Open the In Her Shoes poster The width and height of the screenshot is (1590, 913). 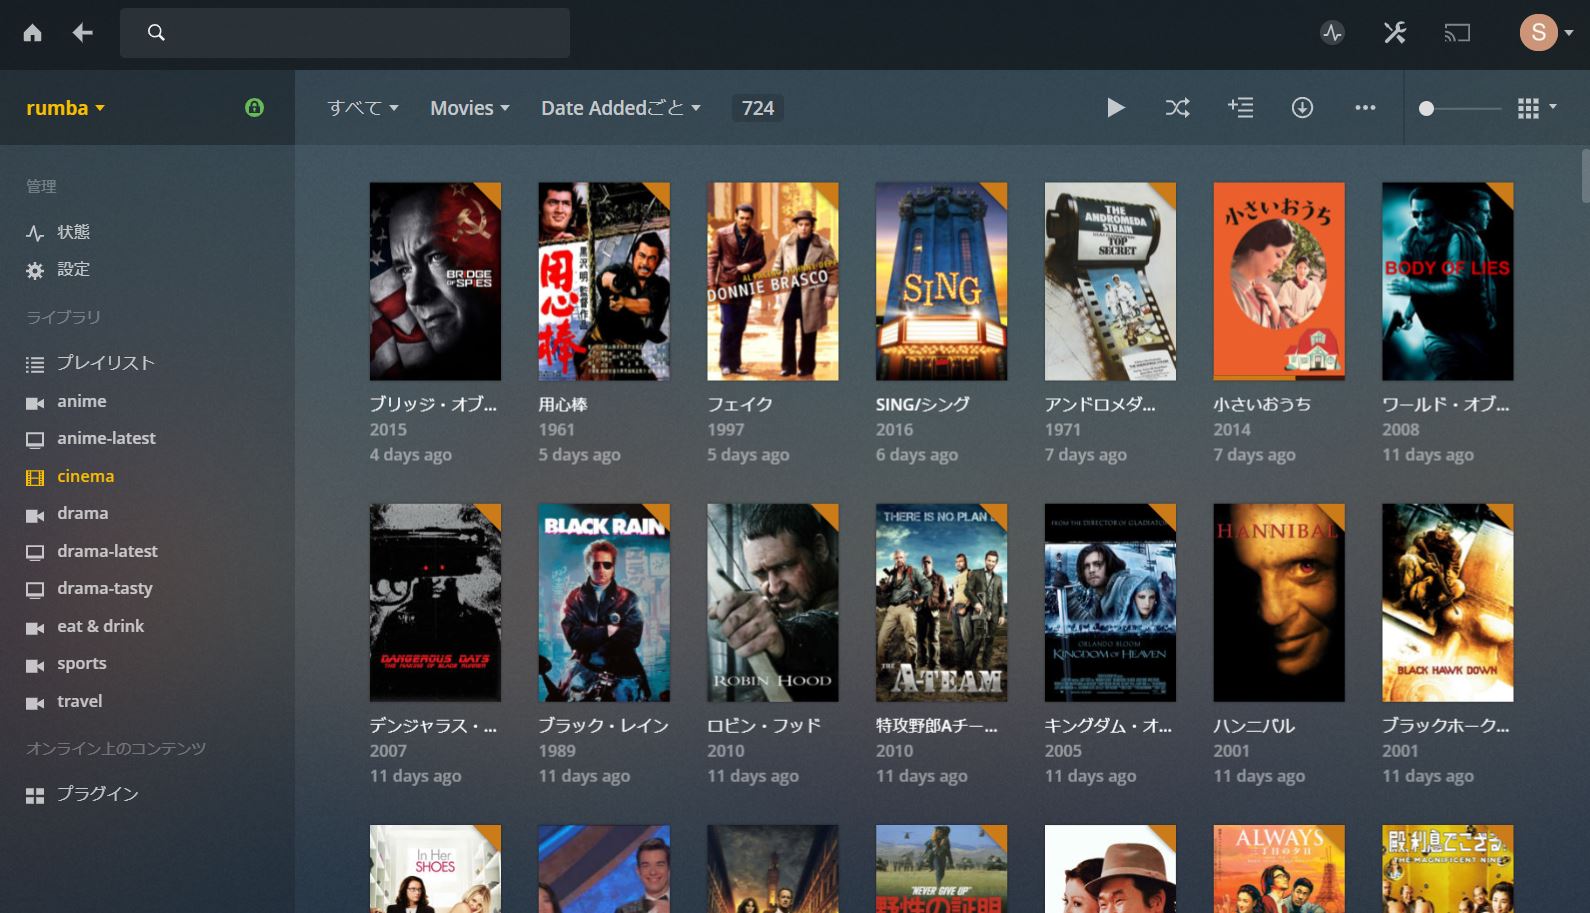coord(435,869)
